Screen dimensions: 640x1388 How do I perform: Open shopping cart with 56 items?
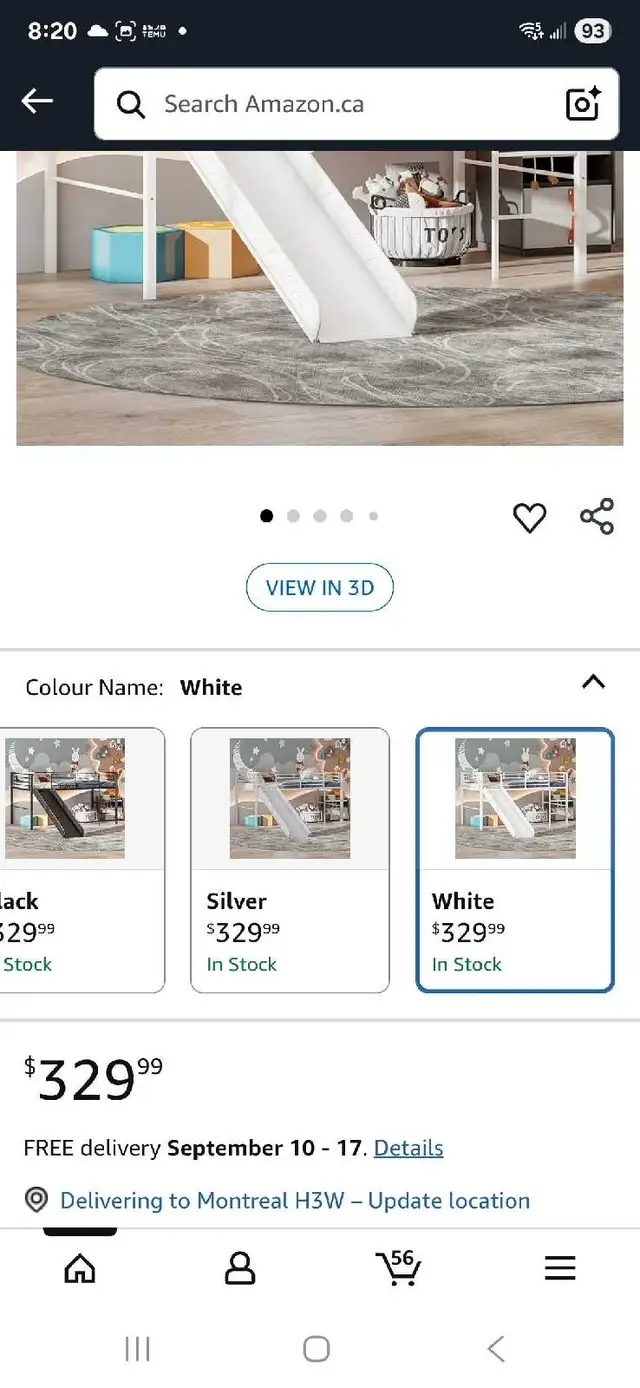coord(399,1268)
